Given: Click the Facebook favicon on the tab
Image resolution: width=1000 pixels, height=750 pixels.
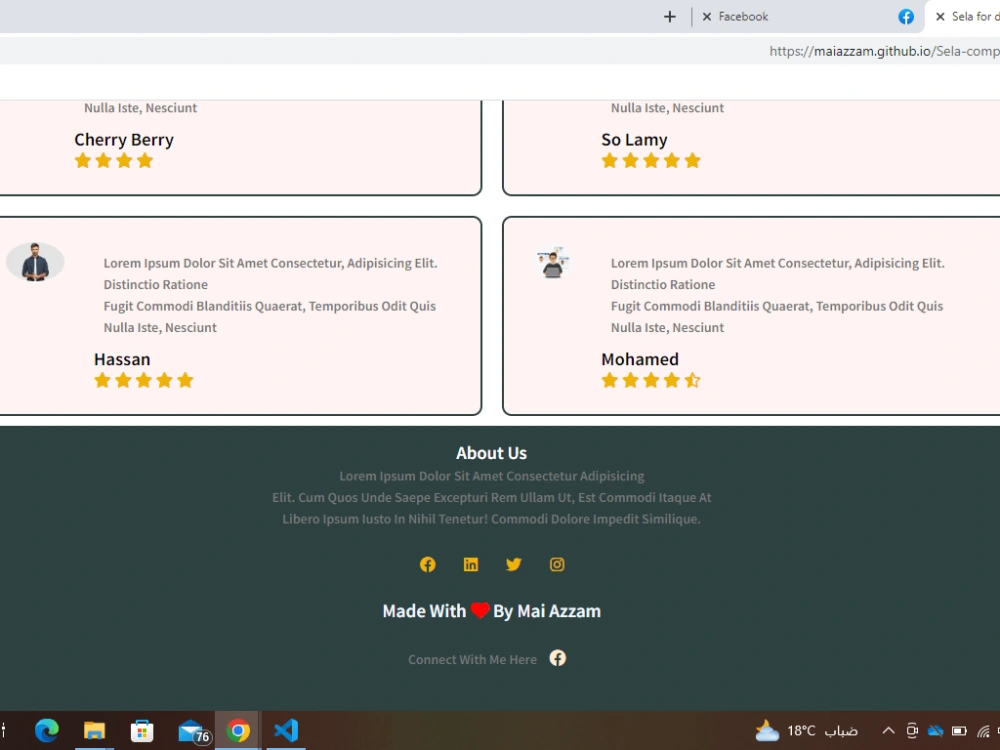Looking at the screenshot, I should coord(906,17).
